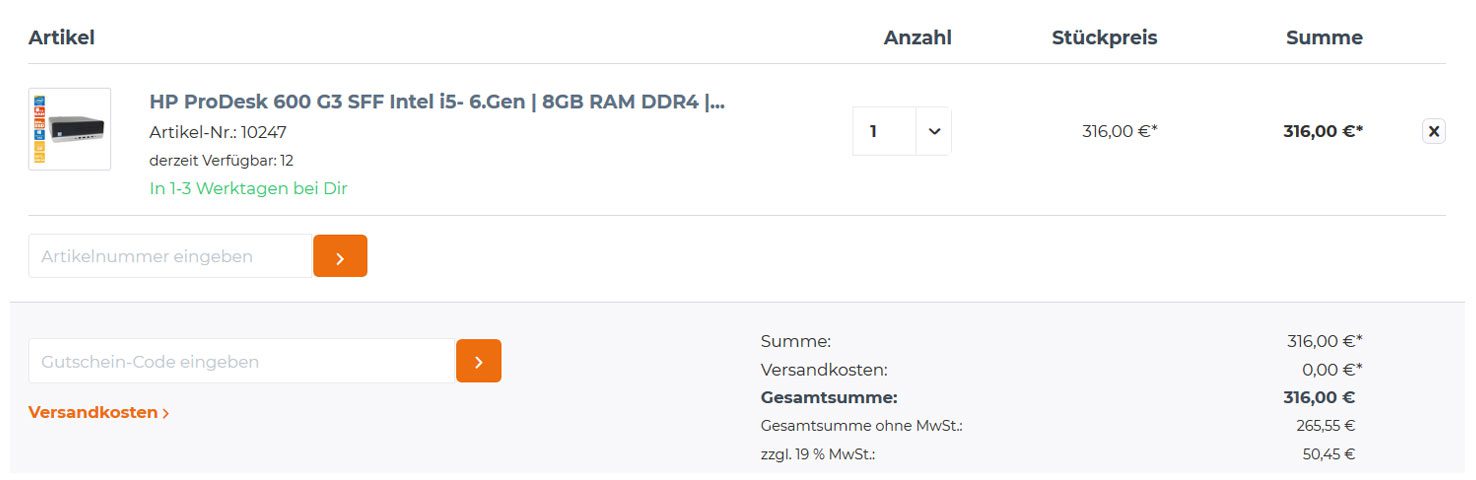Screen dimensions: 1476x480
Task: Click the Anzahl column header
Action: point(918,38)
